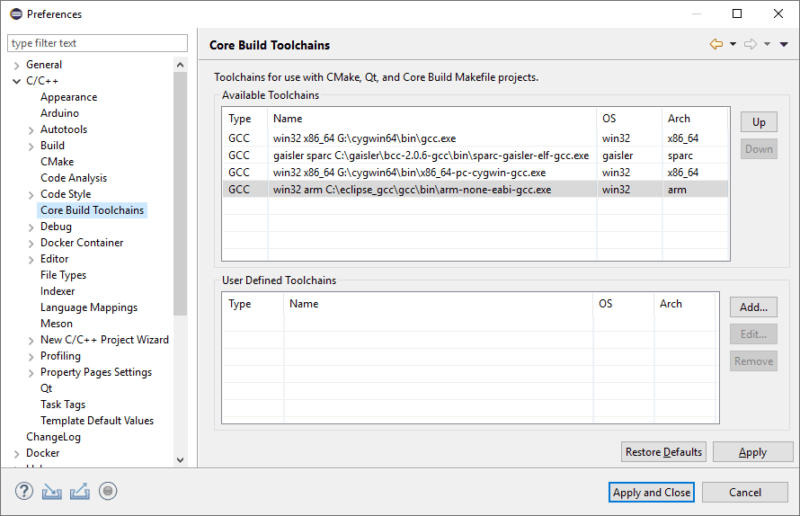This screenshot has width=800, height=516.
Task: Select the gaisler sparc toolchain row
Action: [x=475, y=155]
